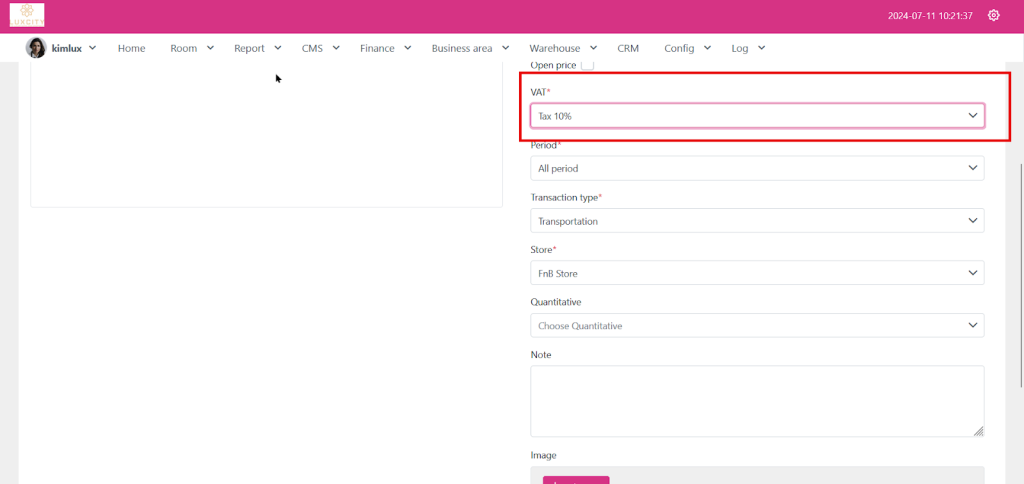Open the Transaction type dropdown
Image resolution: width=1024 pixels, height=484 pixels.
pos(757,221)
